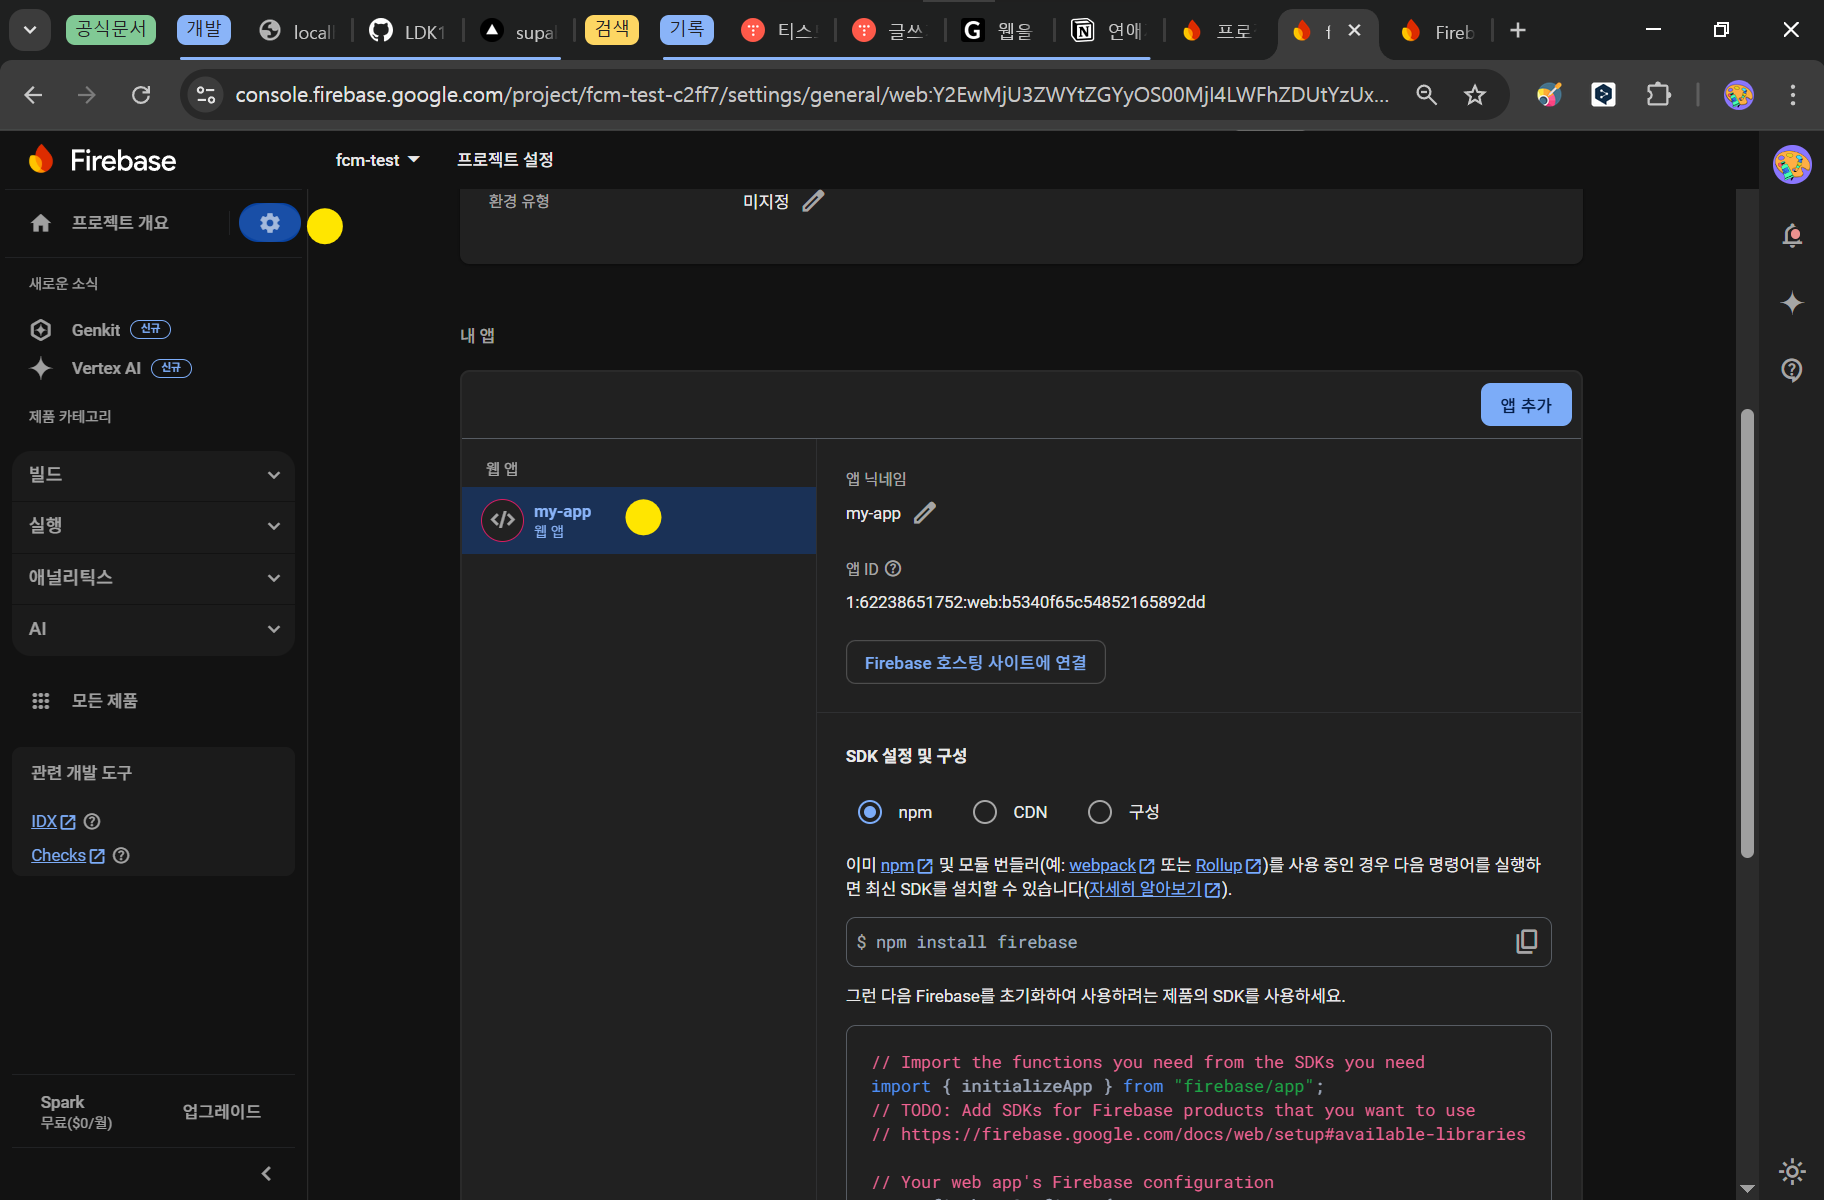
Task: Collapse the sidebar with the chevron arrow
Action: pos(266,1173)
